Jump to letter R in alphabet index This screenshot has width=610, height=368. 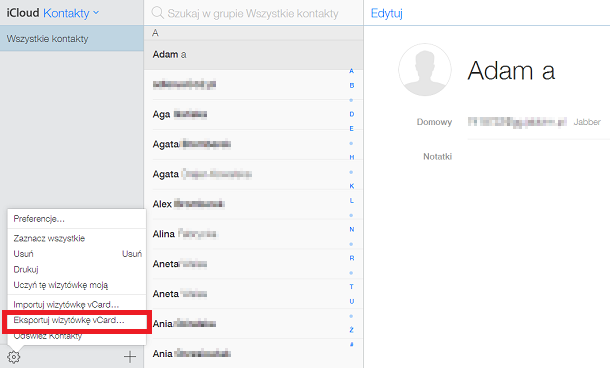352,258
